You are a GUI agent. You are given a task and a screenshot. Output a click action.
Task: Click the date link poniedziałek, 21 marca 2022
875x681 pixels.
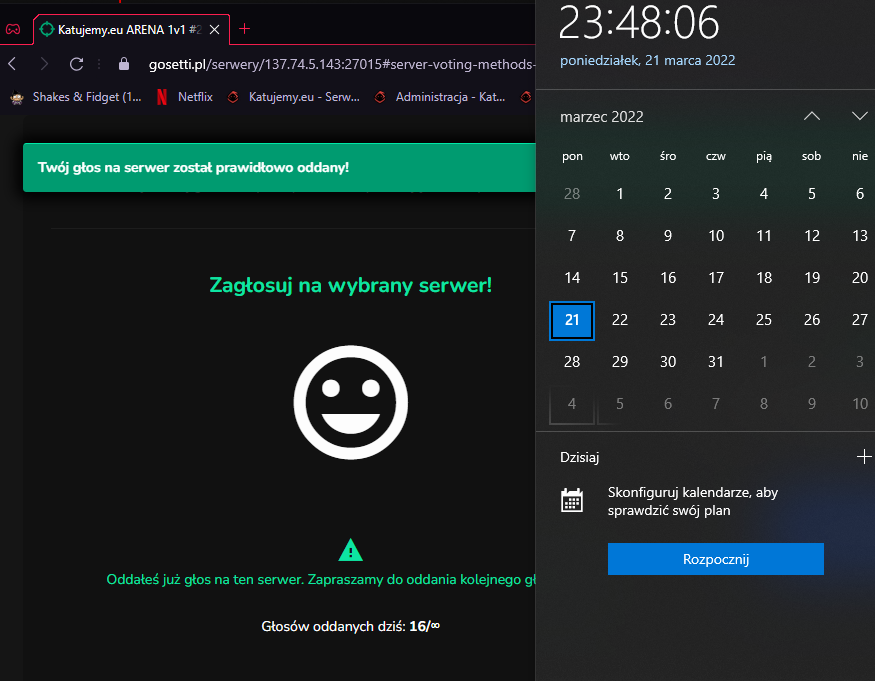[x=647, y=60]
